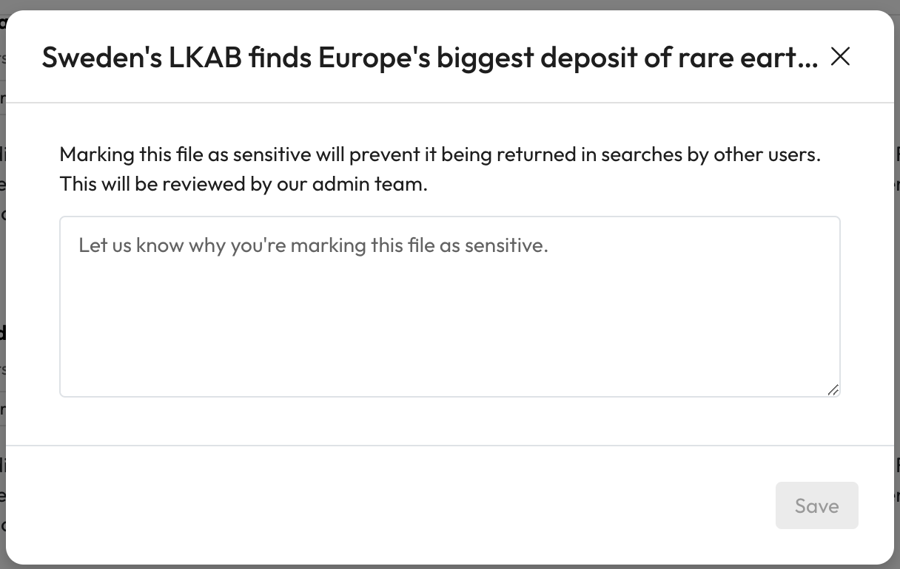Click the "Let us know why" placeholder text
Image resolution: width=900 pixels, height=569 pixels.
(x=313, y=245)
